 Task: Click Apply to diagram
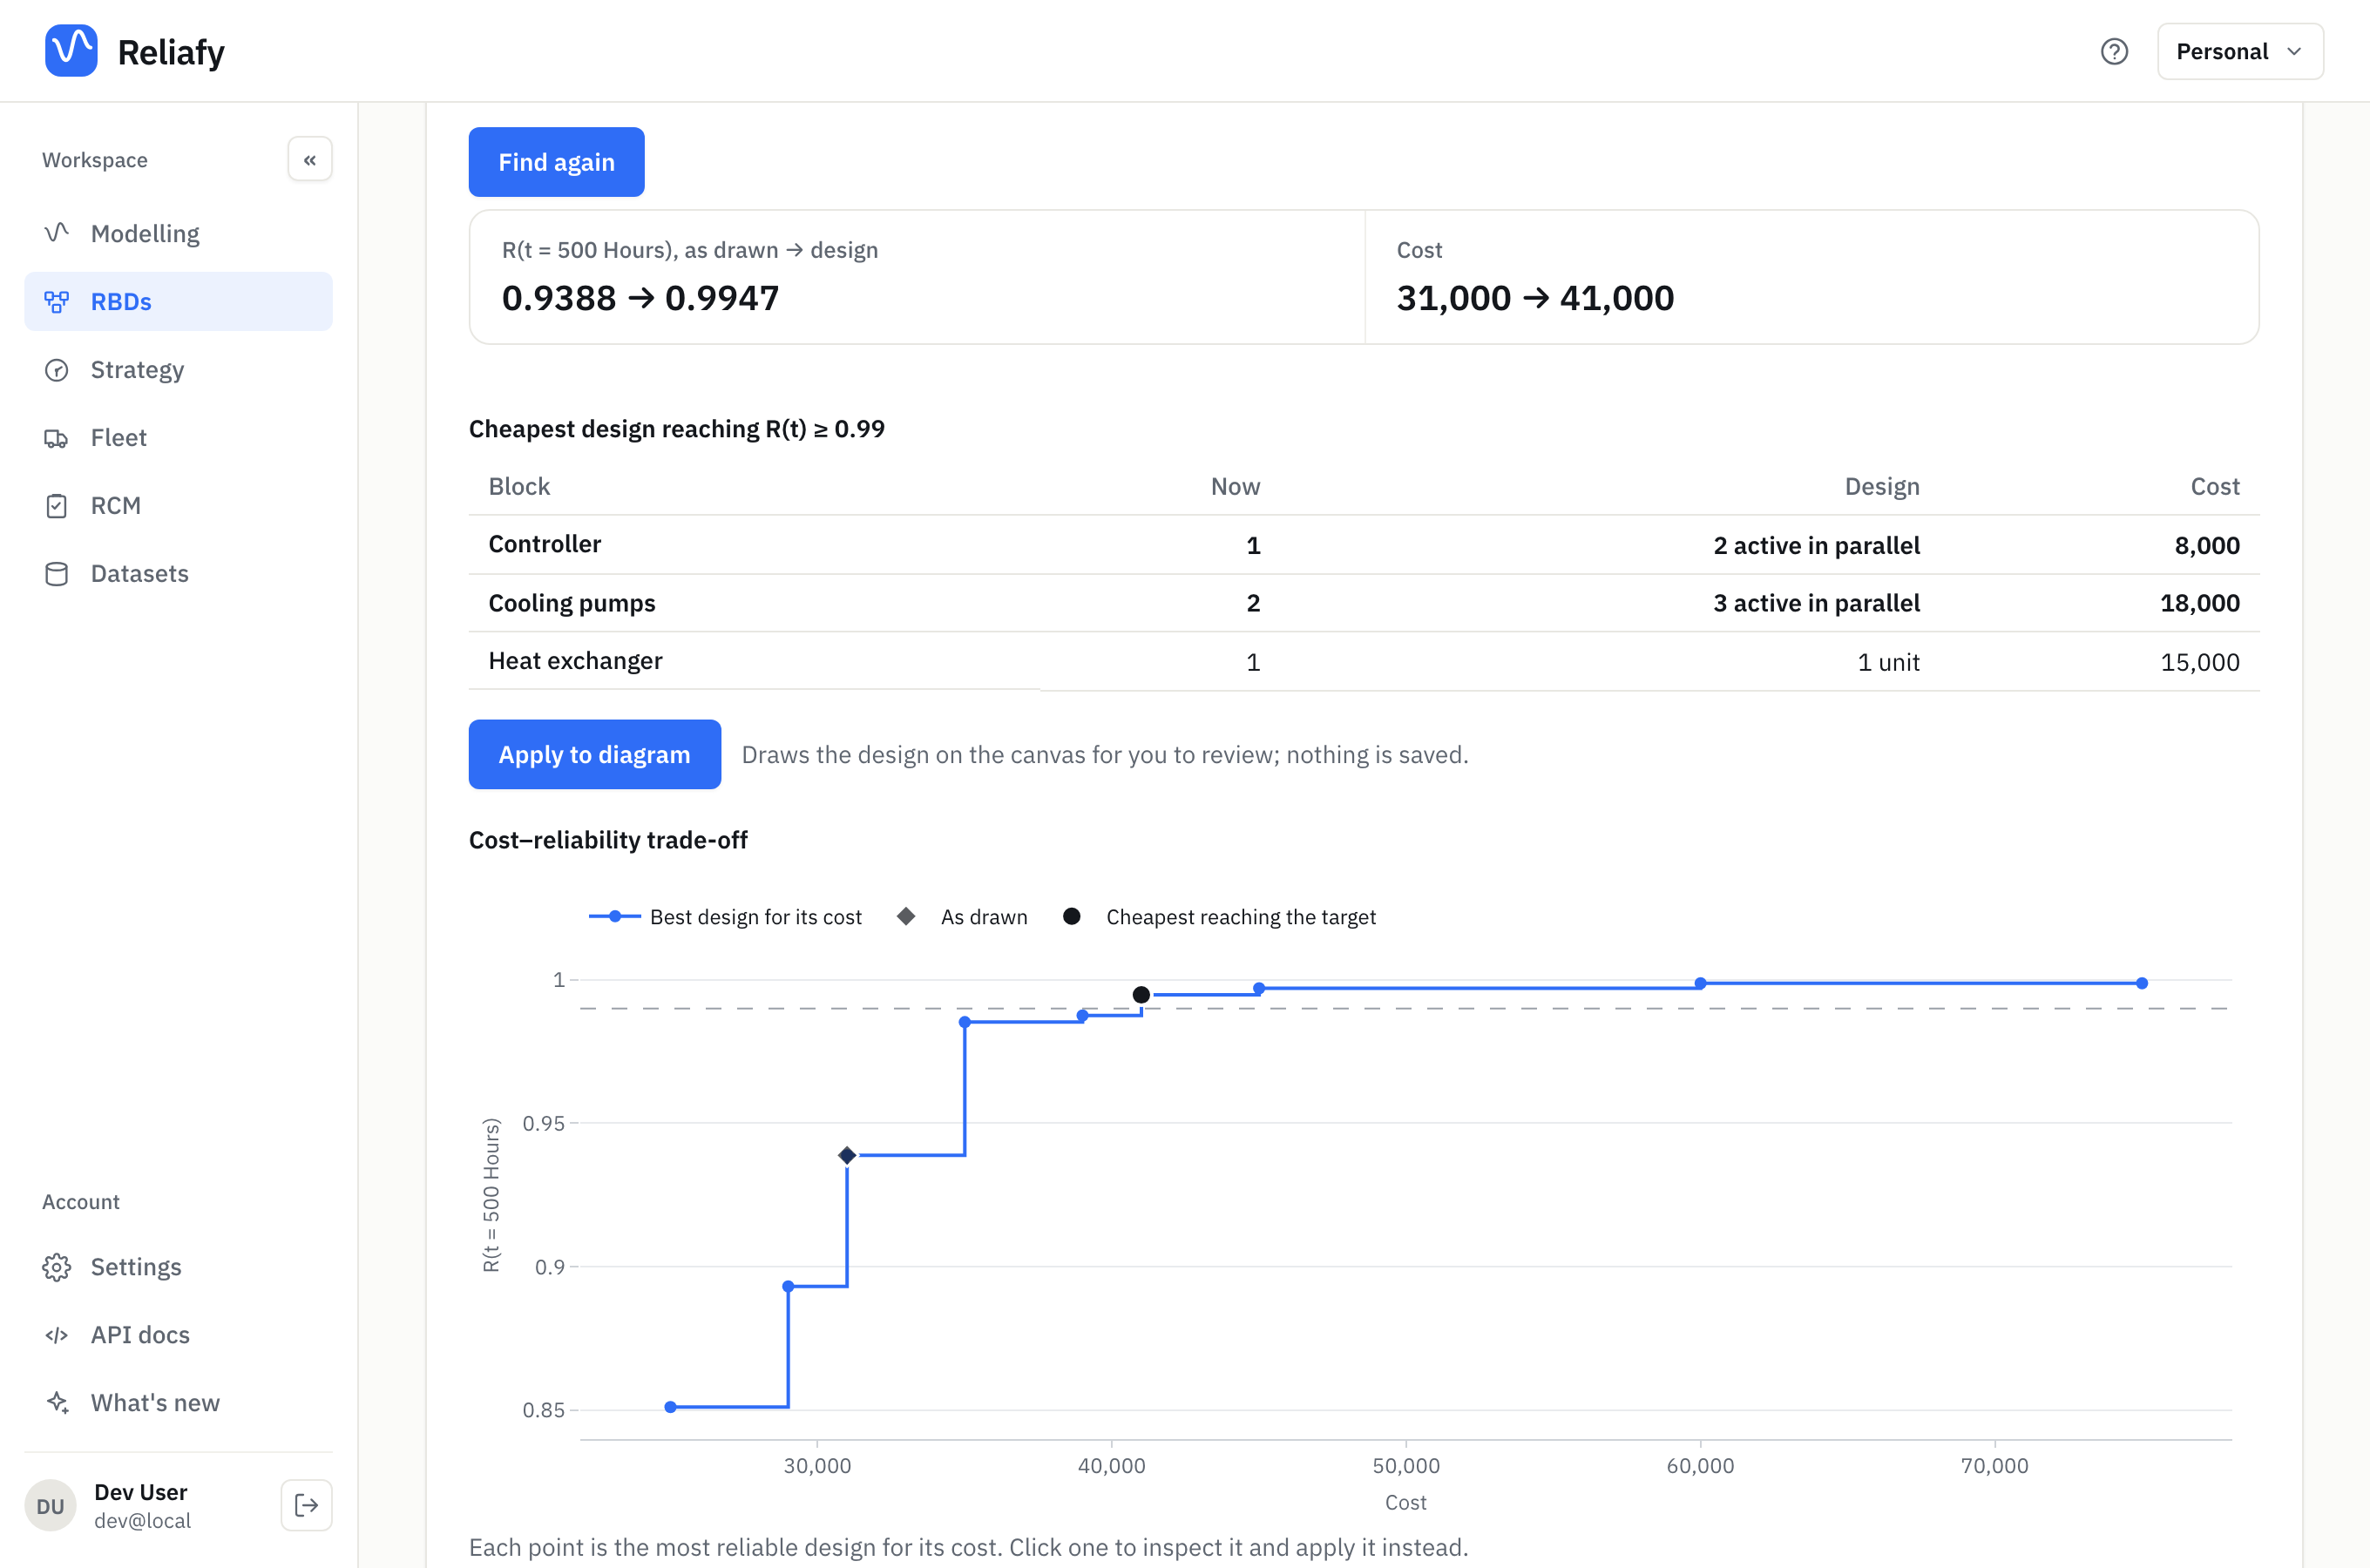click(594, 754)
